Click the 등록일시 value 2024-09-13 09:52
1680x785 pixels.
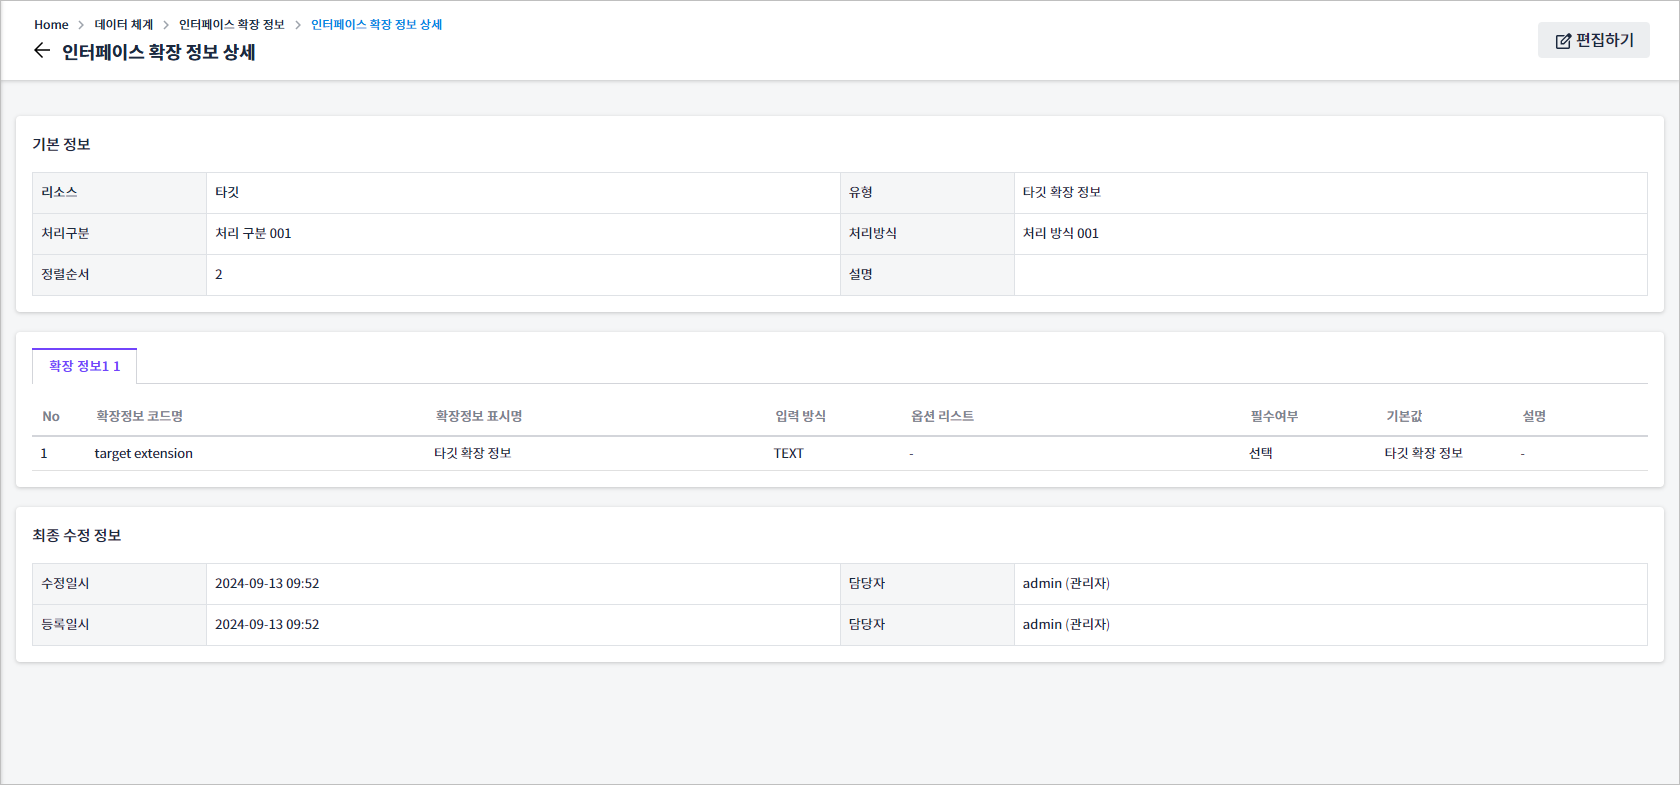267,624
